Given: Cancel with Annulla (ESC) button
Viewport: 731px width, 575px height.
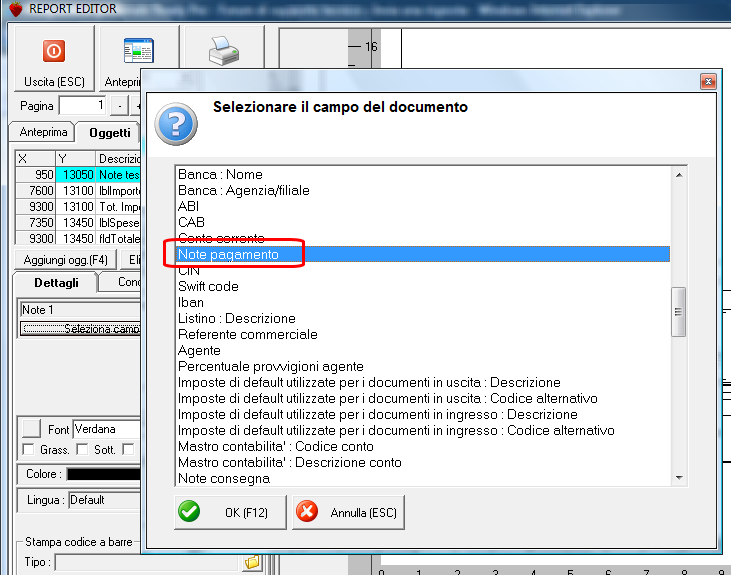Looking at the screenshot, I should coord(348,512).
